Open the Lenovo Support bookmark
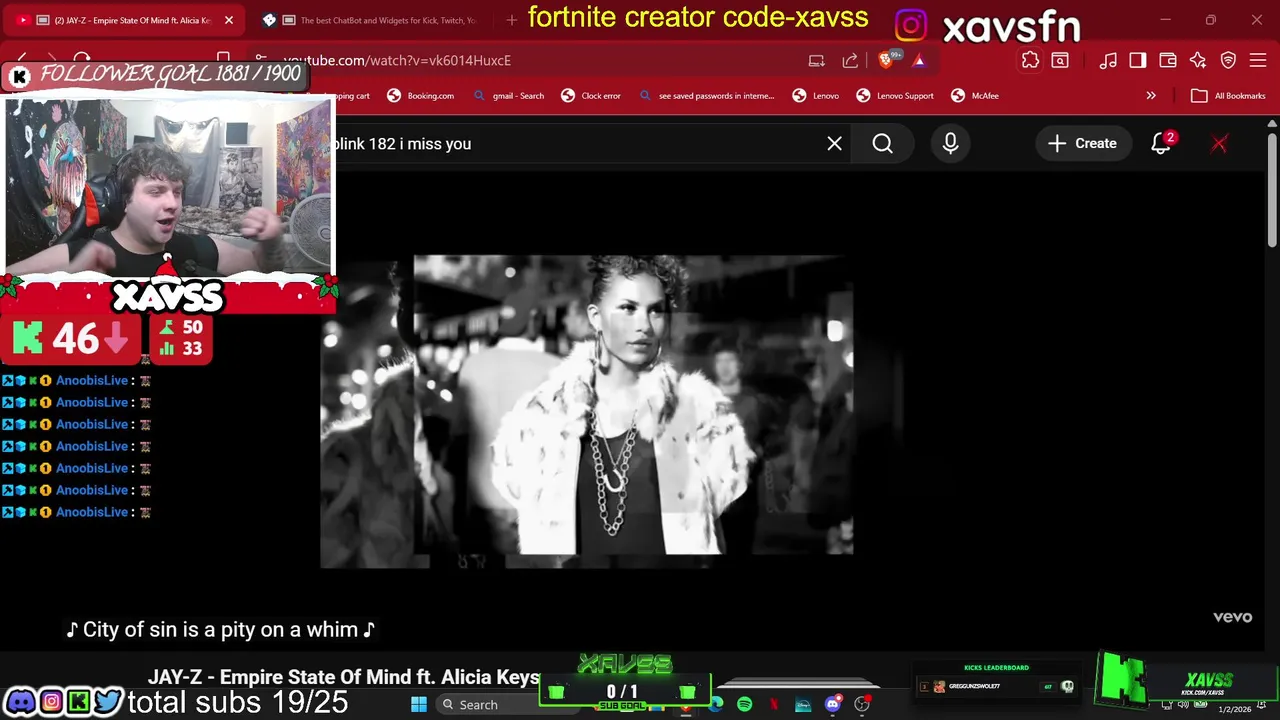Screen dimensions: 1280x720 coord(895,96)
